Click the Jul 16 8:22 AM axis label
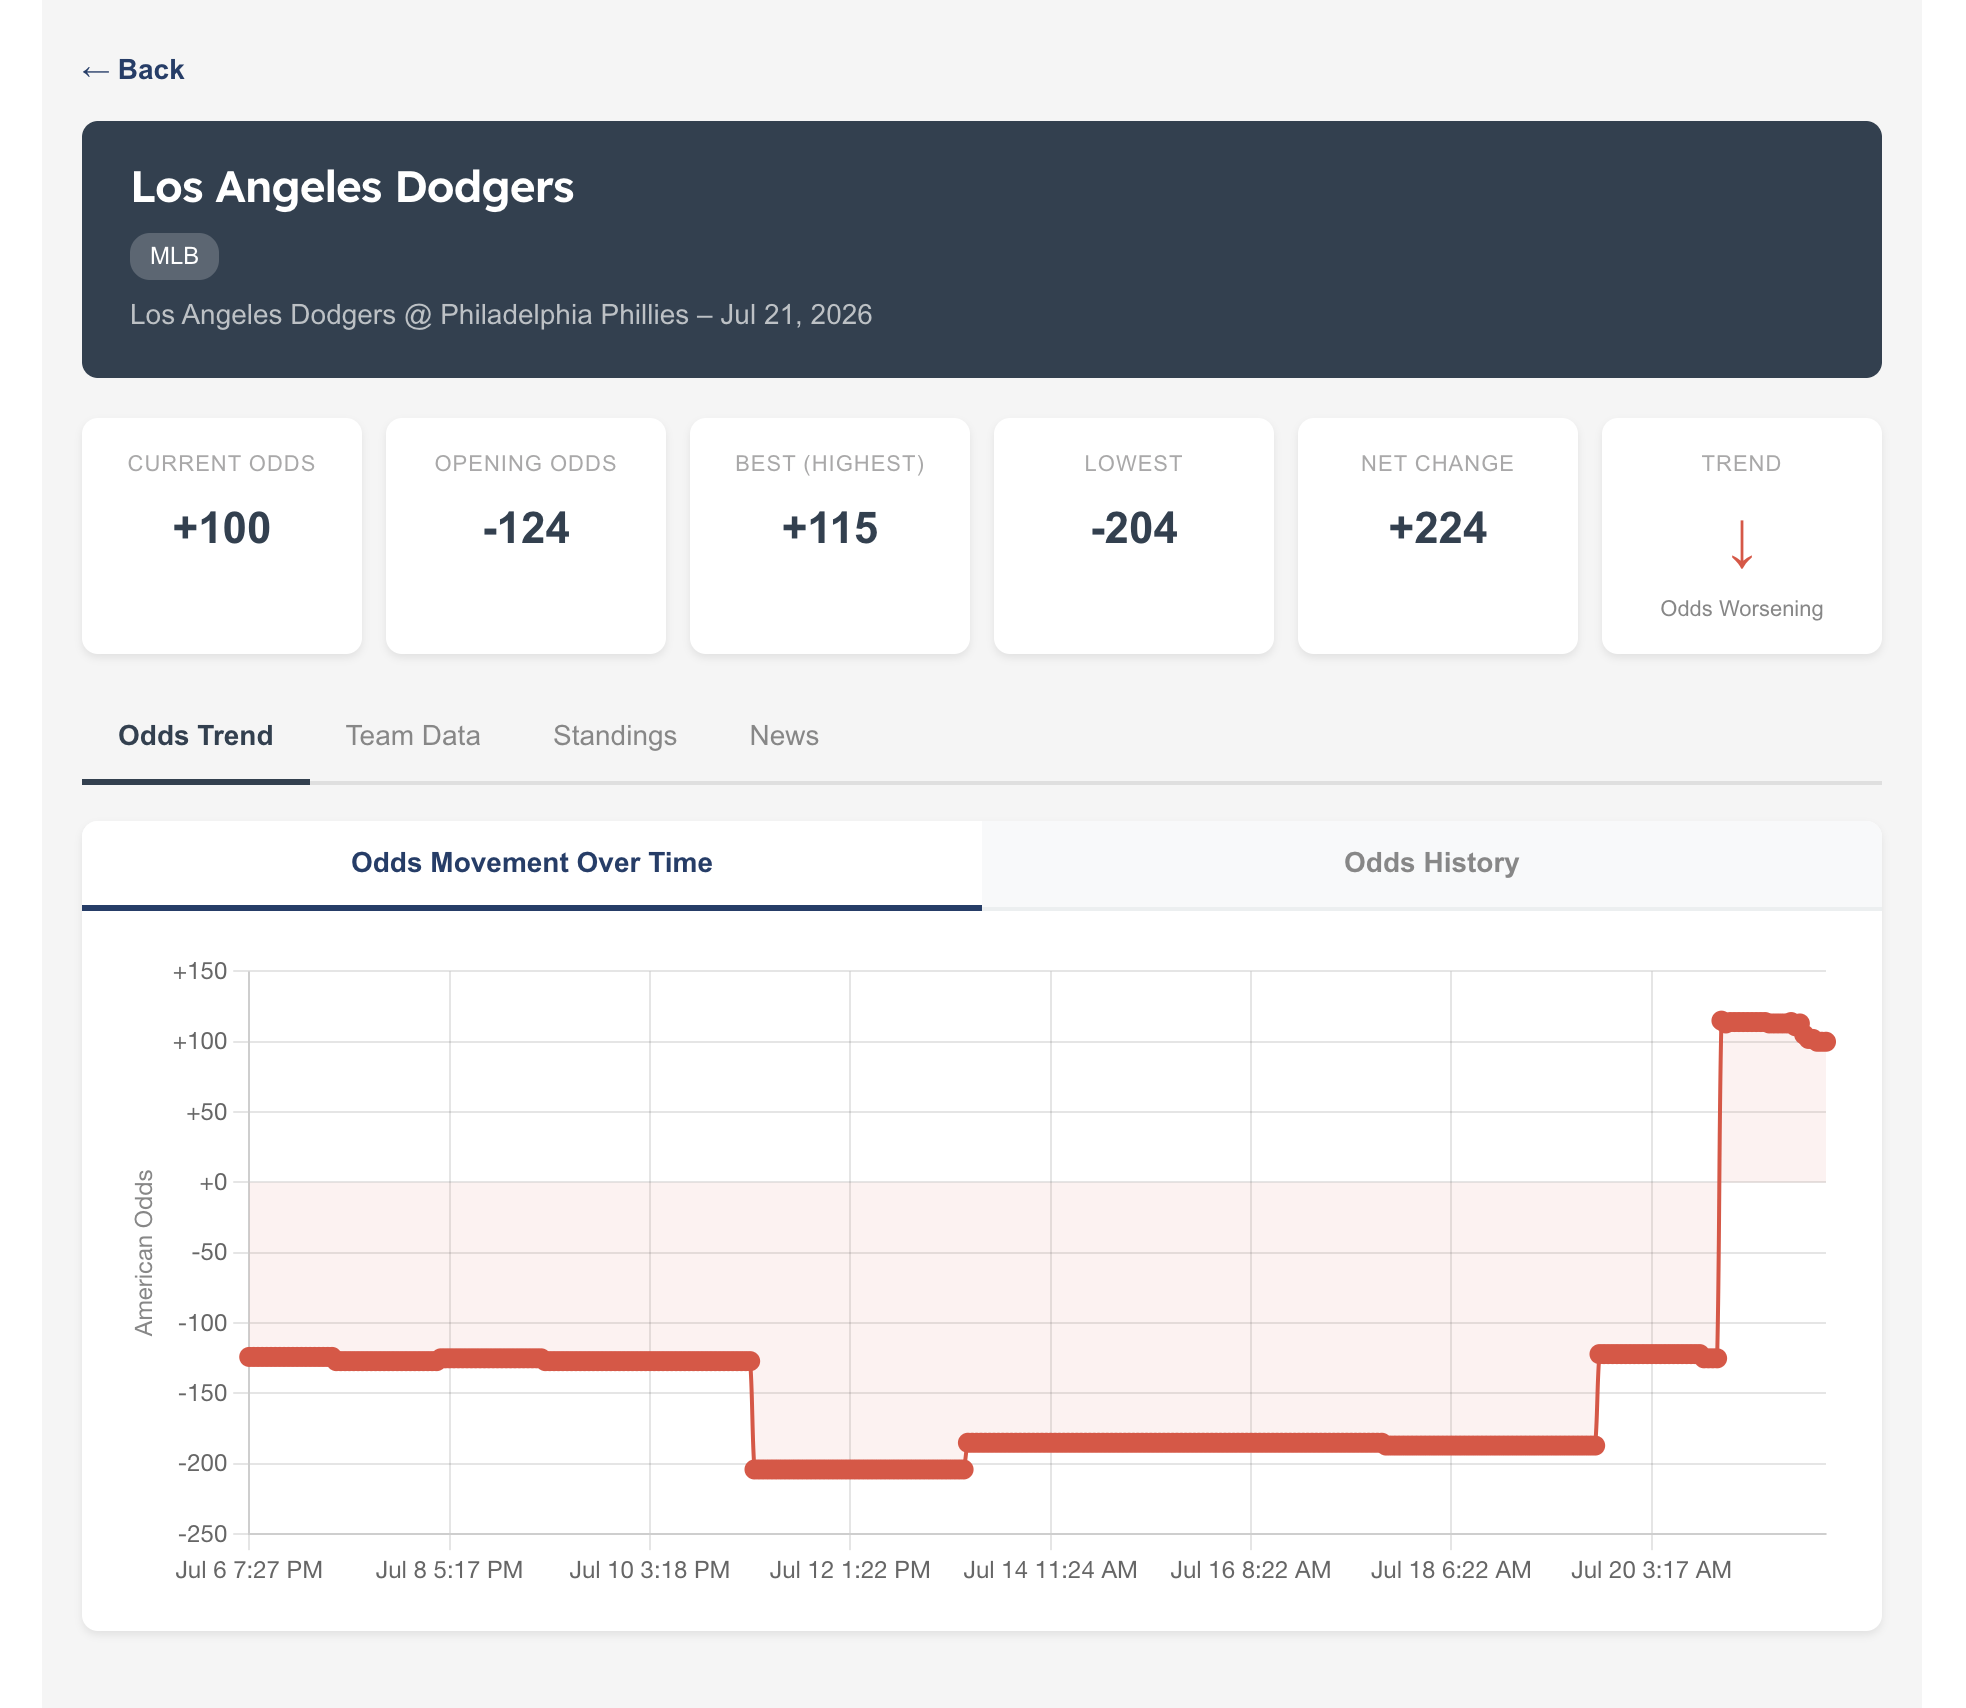The height and width of the screenshot is (1708, 1966). (x=1251, y=1570)
